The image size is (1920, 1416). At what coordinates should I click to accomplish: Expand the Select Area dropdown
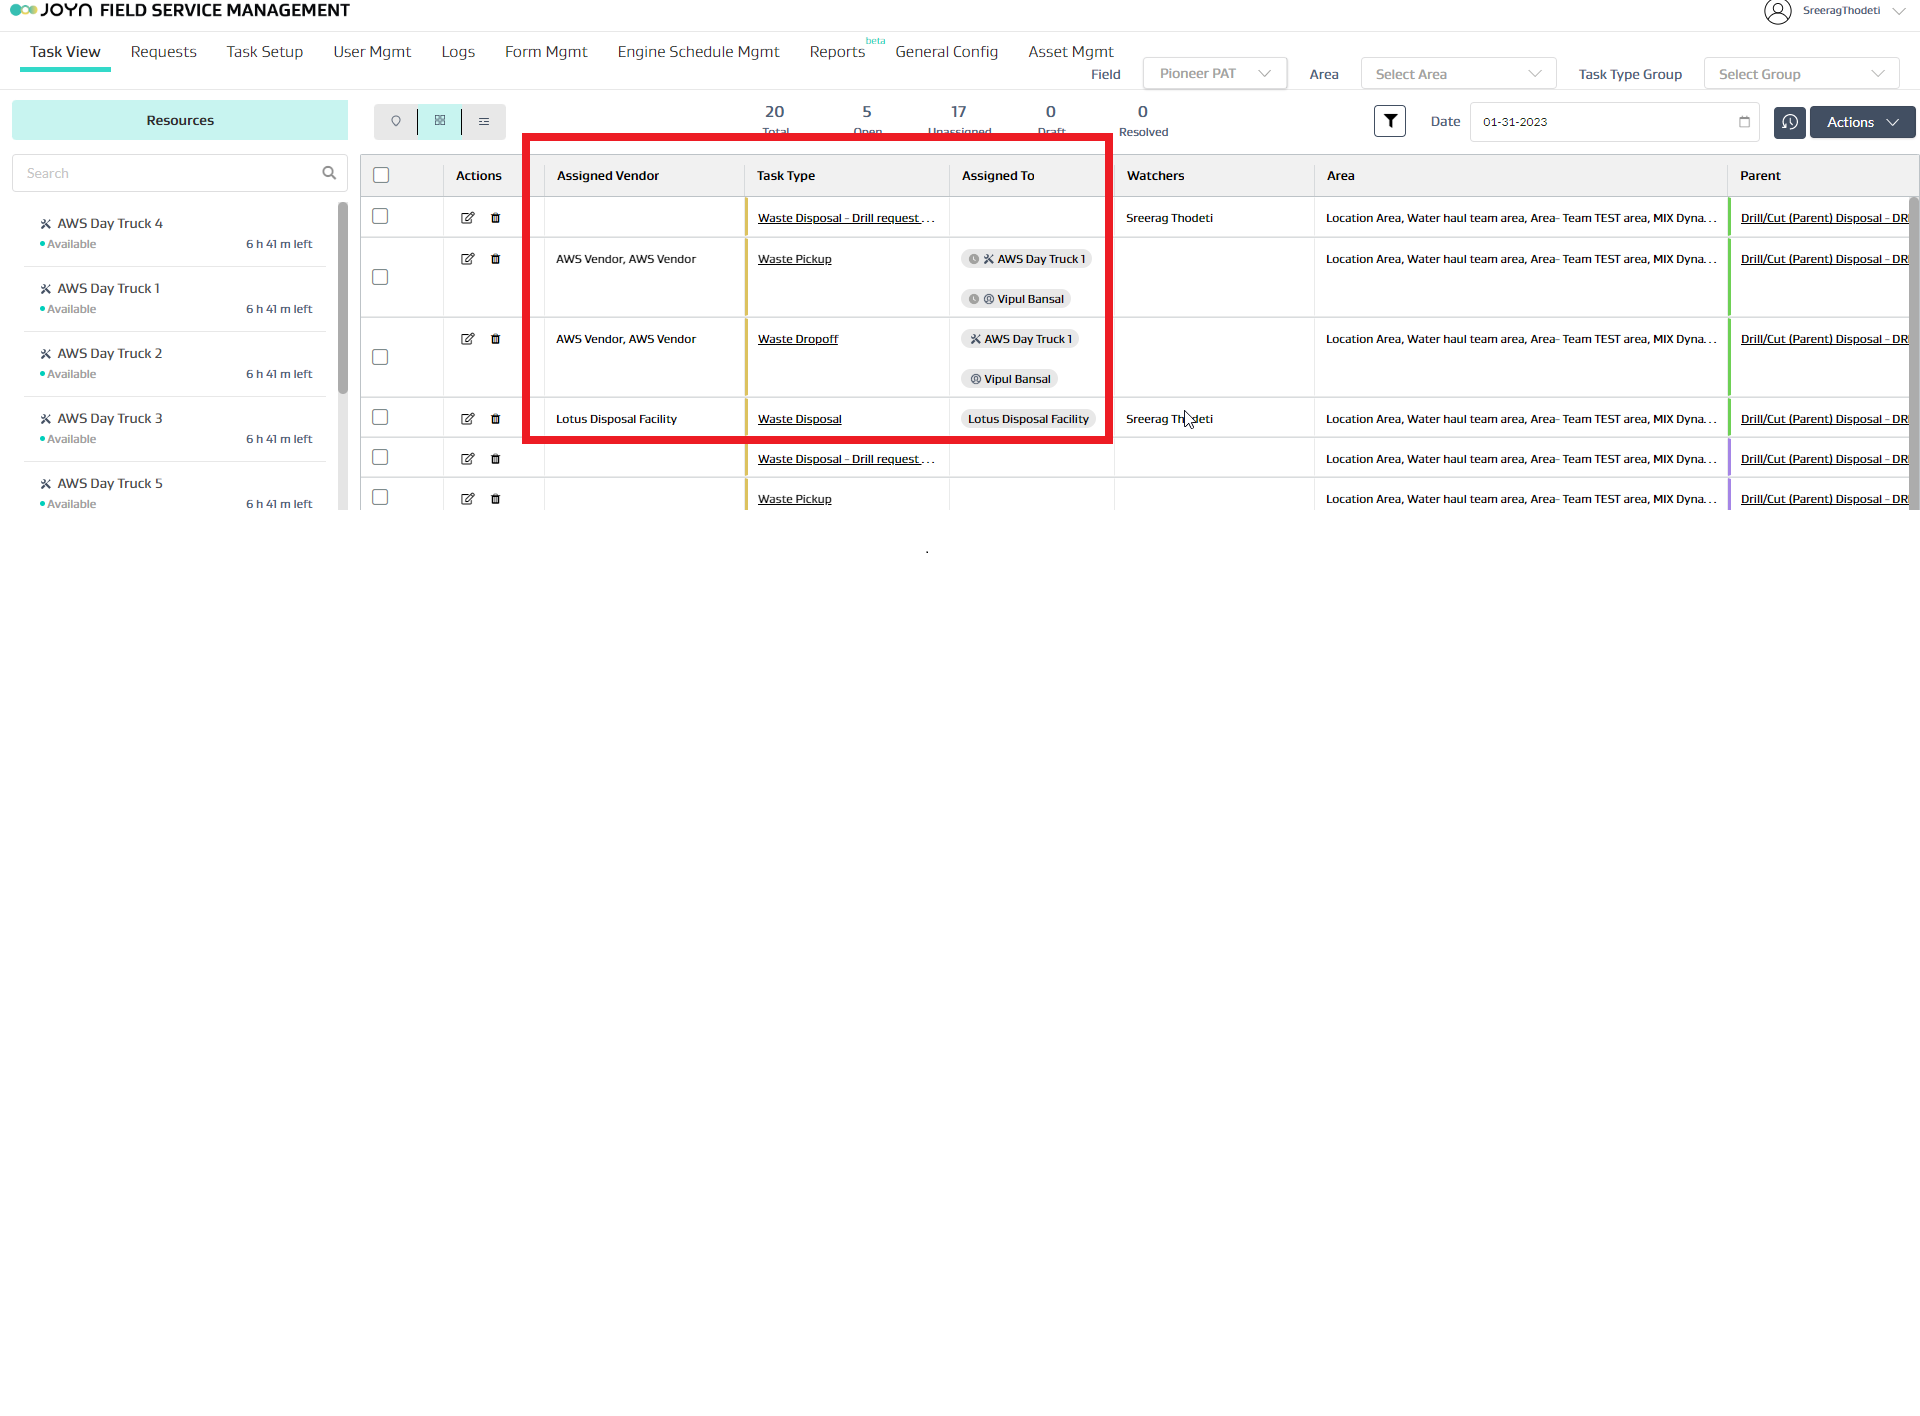(1457, 74)
